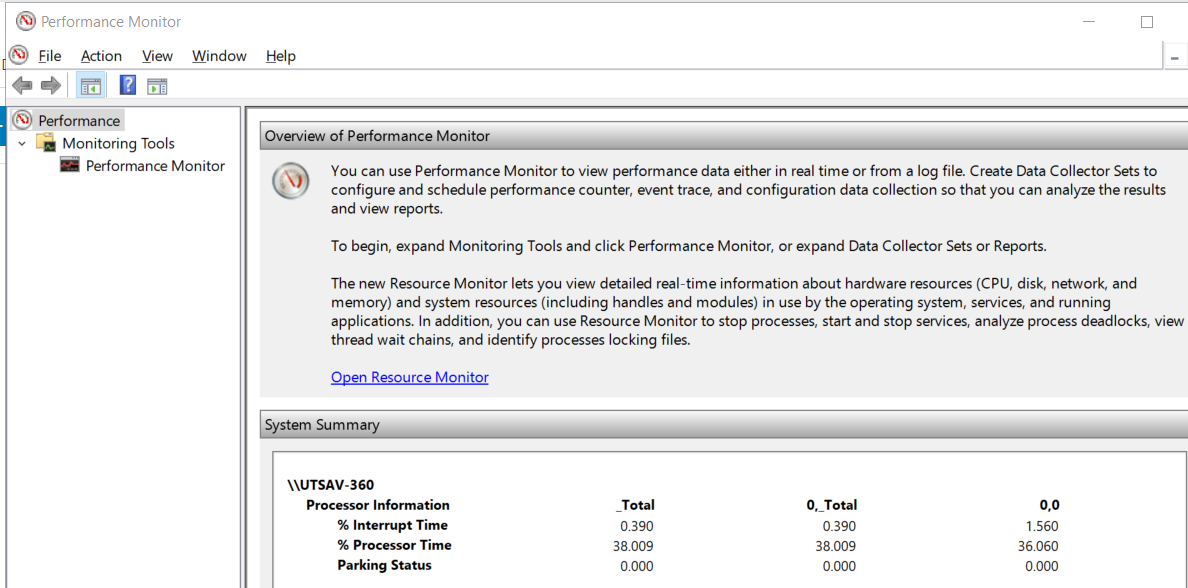Click the Overview of Performance Monitor header

click(377, 136)
